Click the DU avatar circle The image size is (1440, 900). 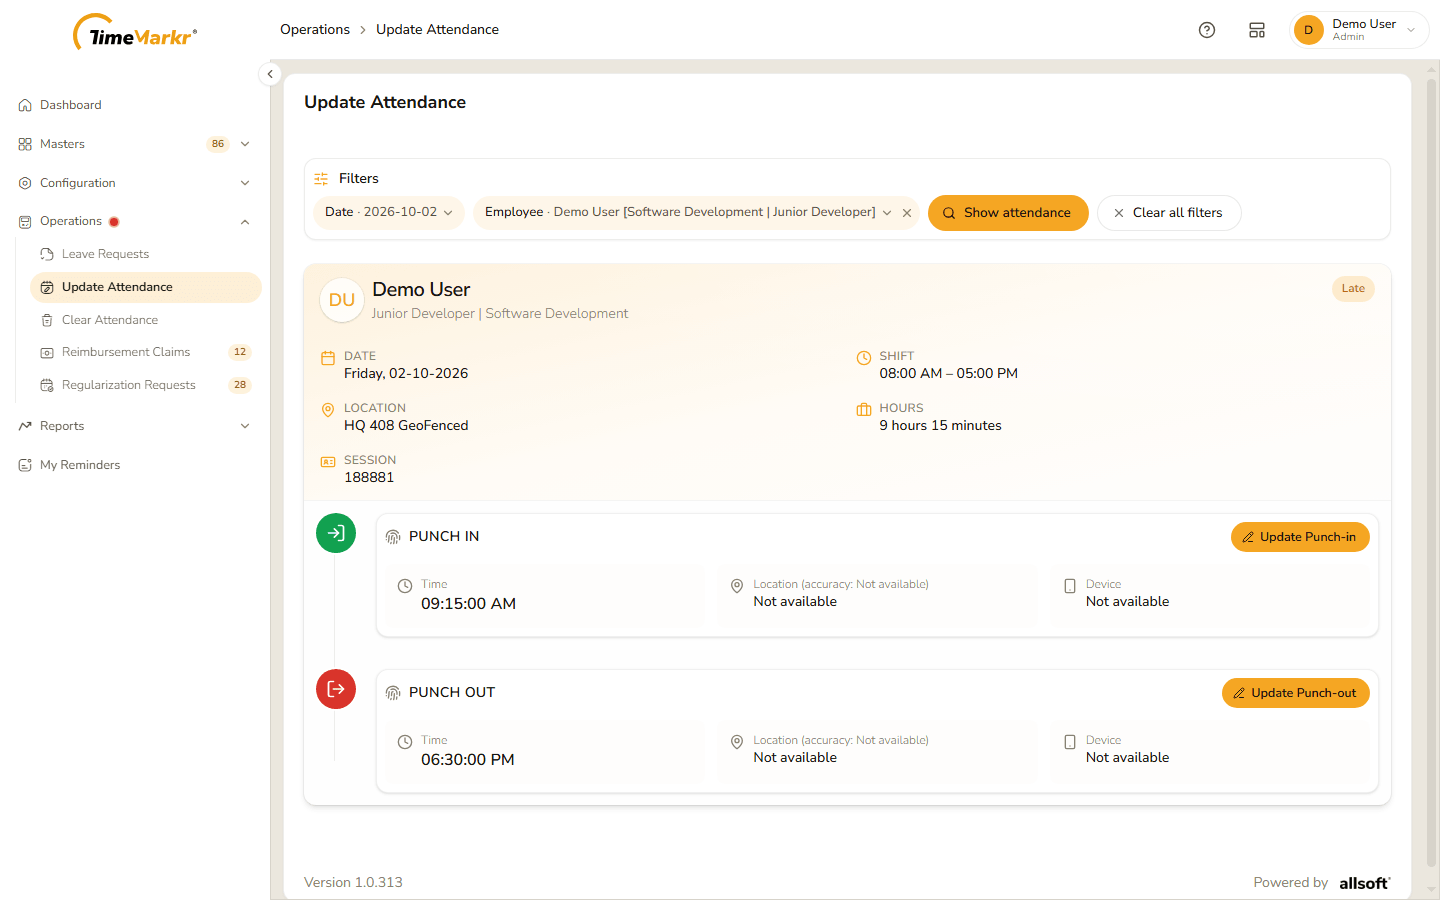tap(342, 300)
